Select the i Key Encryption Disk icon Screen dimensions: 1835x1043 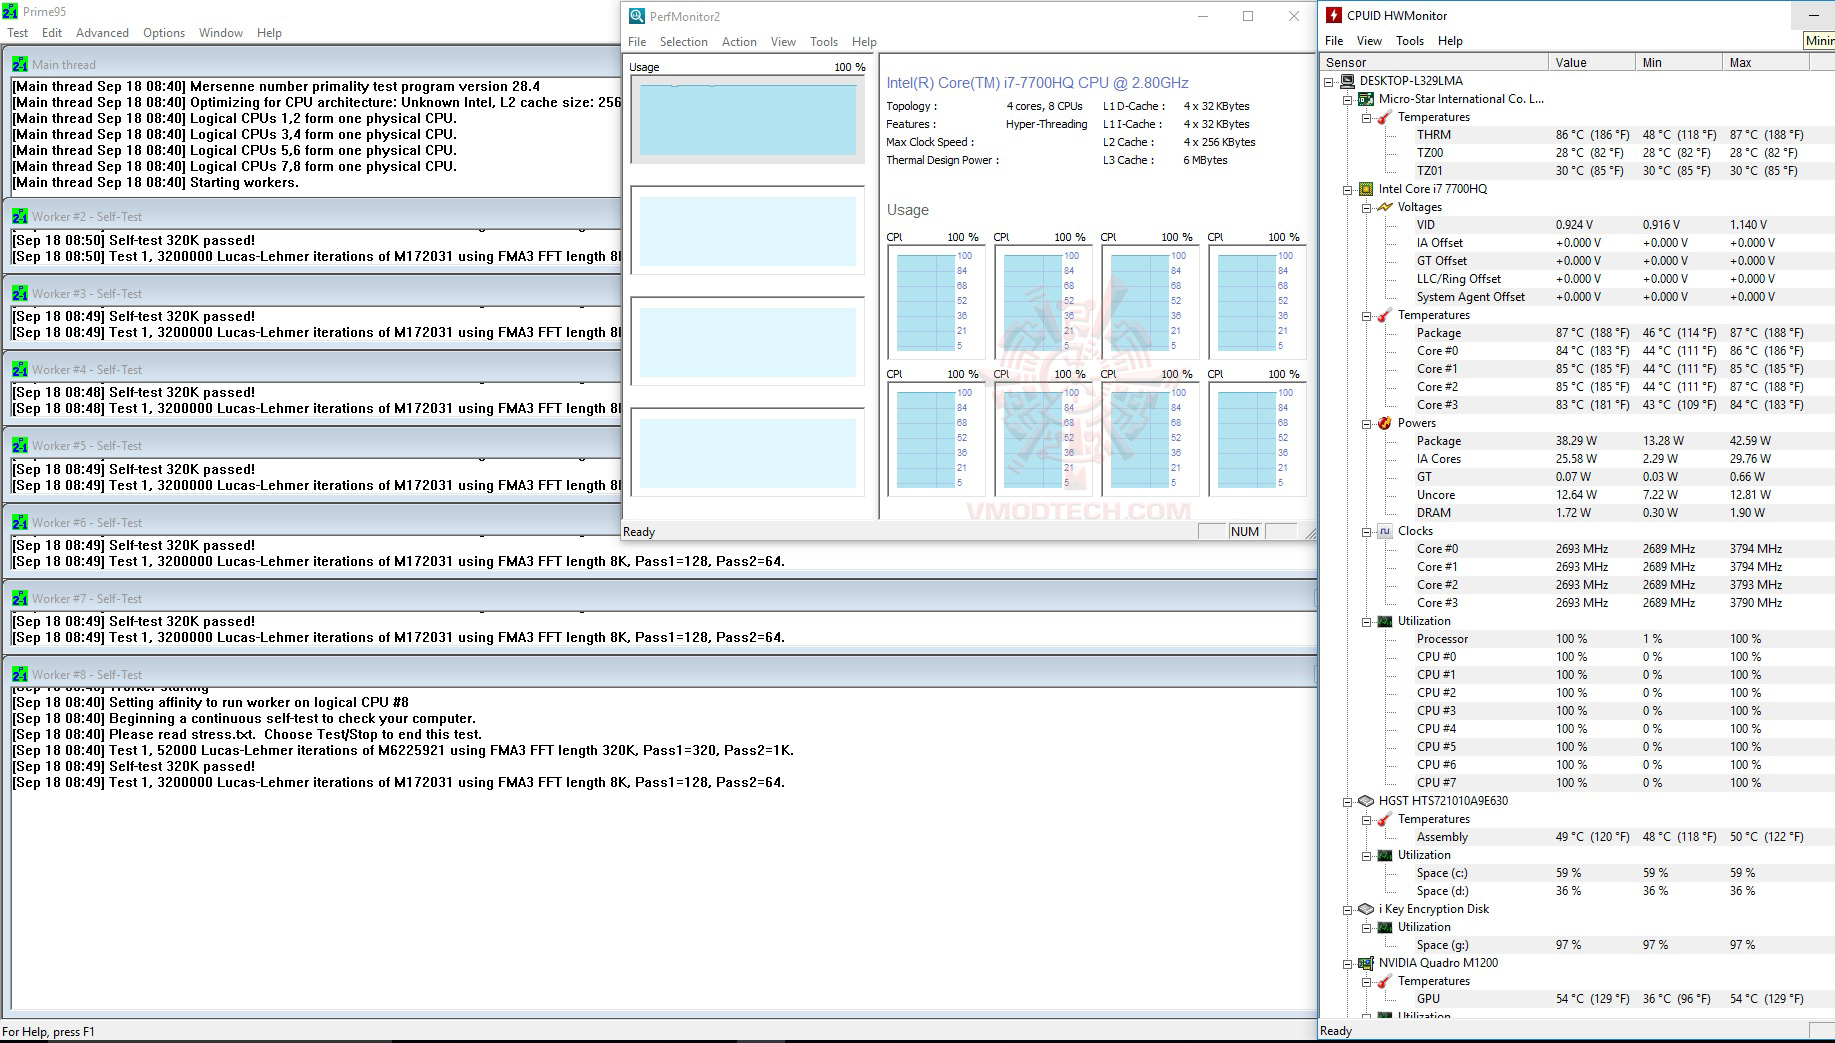click(1366, 909)
